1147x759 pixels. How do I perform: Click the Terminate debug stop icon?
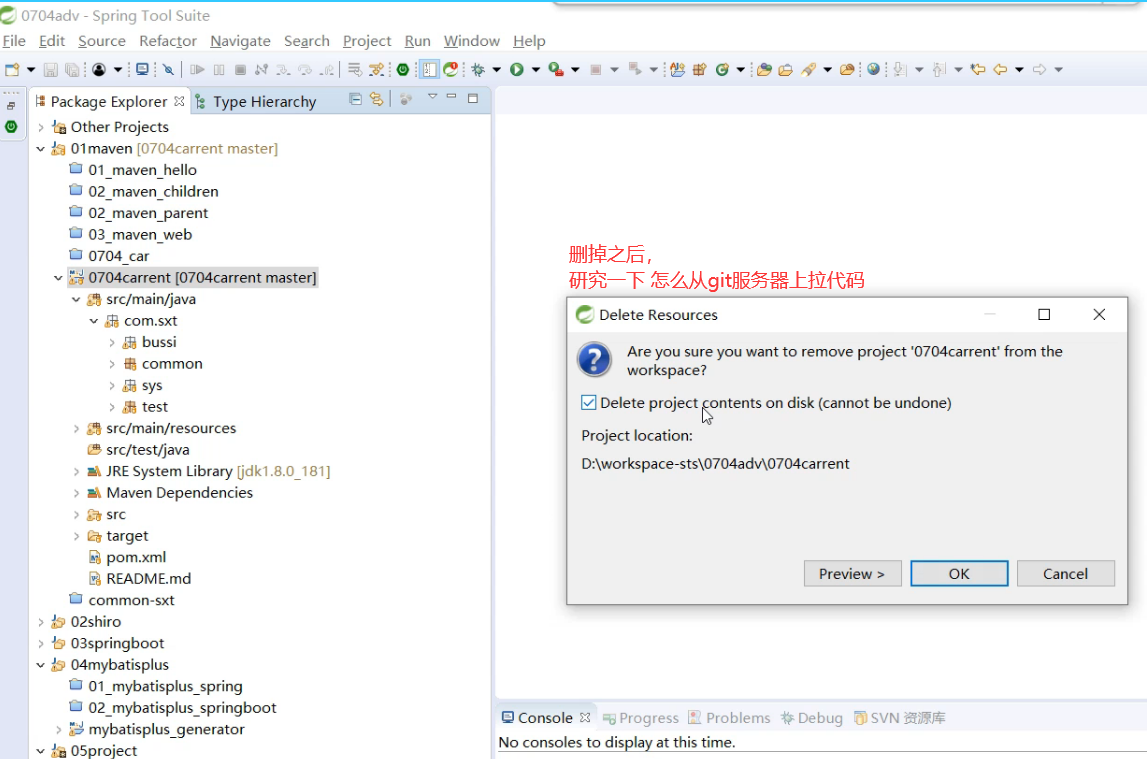click(240, 69)
